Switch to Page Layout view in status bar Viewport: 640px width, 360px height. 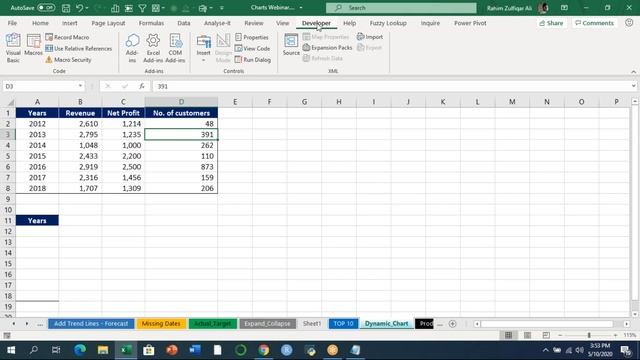coord(527,335)
